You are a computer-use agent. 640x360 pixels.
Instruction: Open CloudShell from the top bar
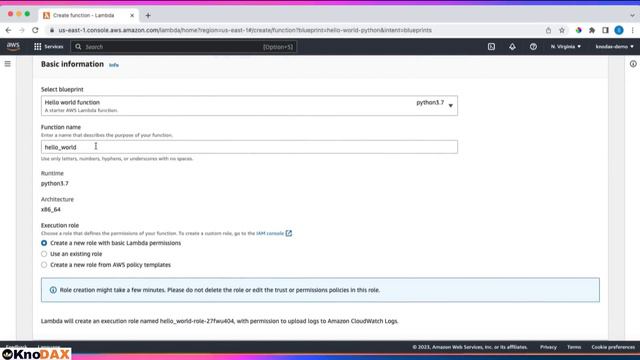[491, 47]
